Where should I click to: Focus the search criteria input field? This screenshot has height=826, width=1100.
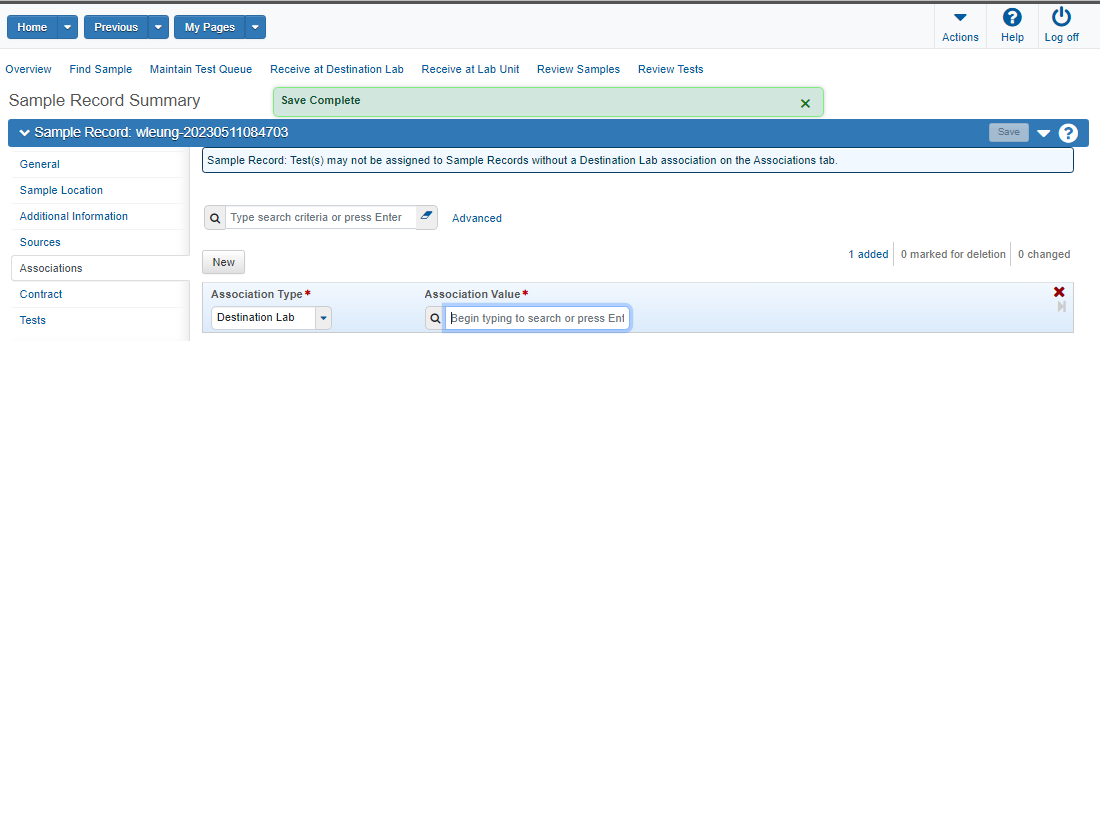coord(321,218)
